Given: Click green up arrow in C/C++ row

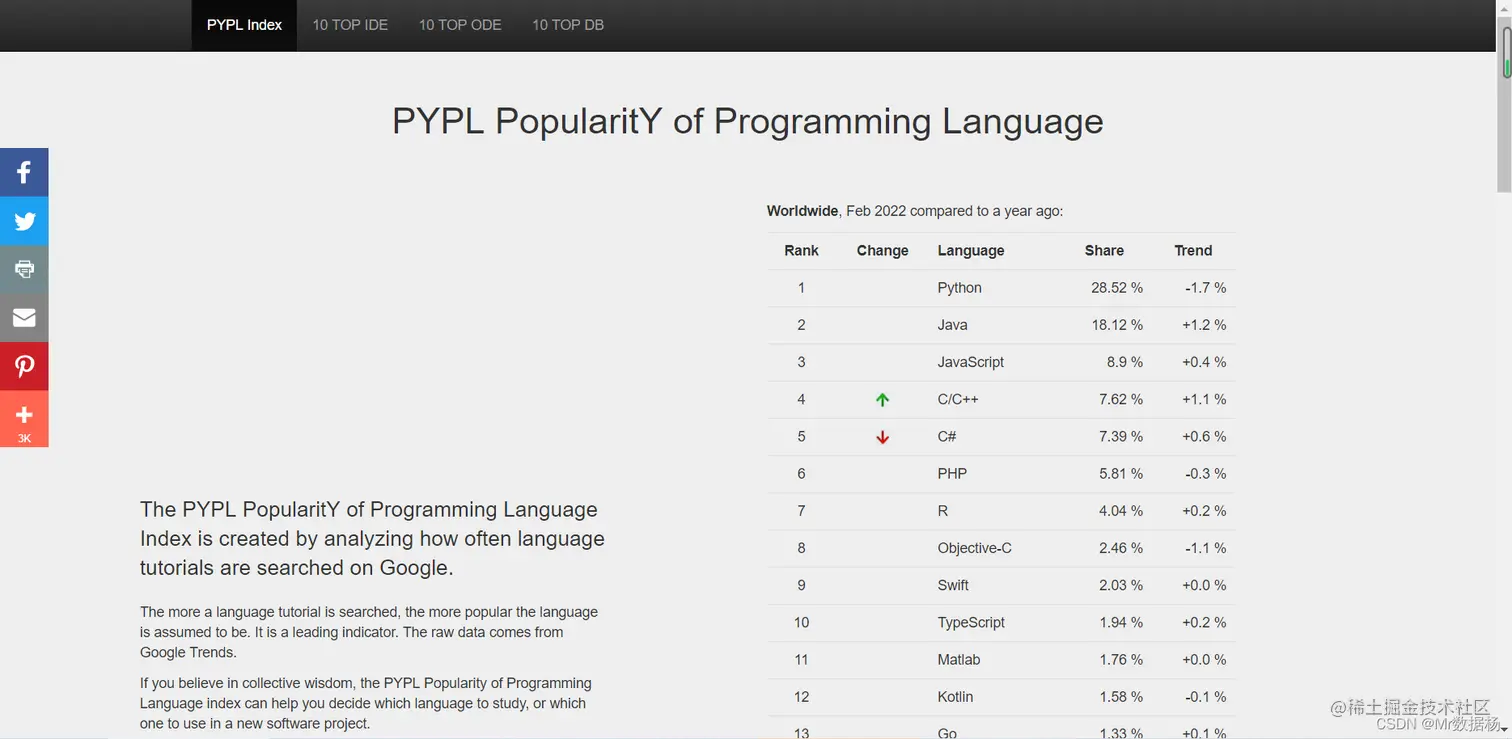Looking at the screenshot, I should [882, 400].
